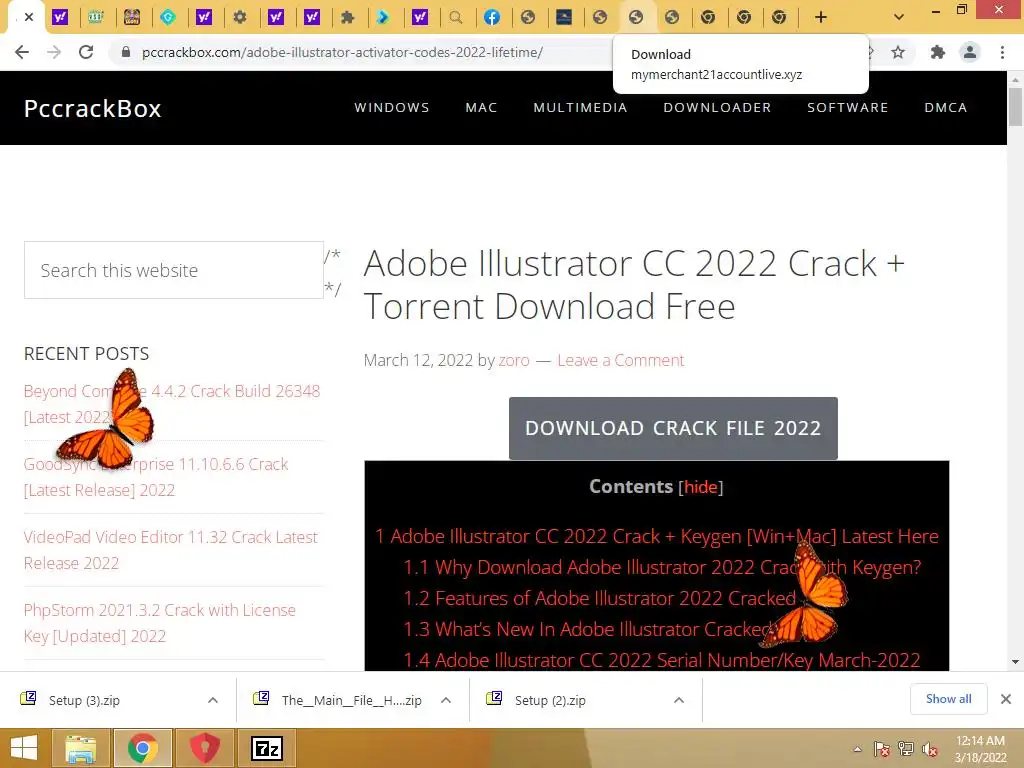Open Chrome's three-dot menu
This screenshot has width=1024, height=768.
tap(1002, 52)
